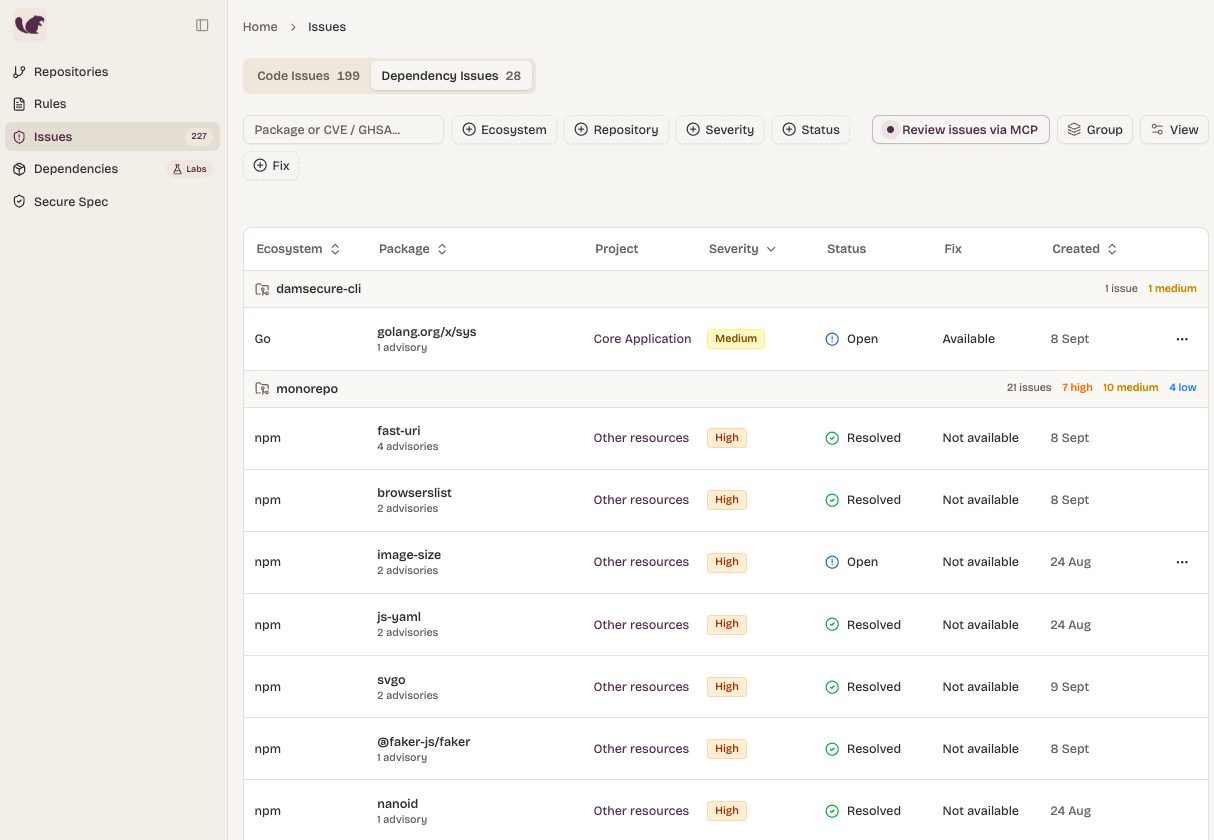Click the Issues breadcrumb

[x=327, y=27]
